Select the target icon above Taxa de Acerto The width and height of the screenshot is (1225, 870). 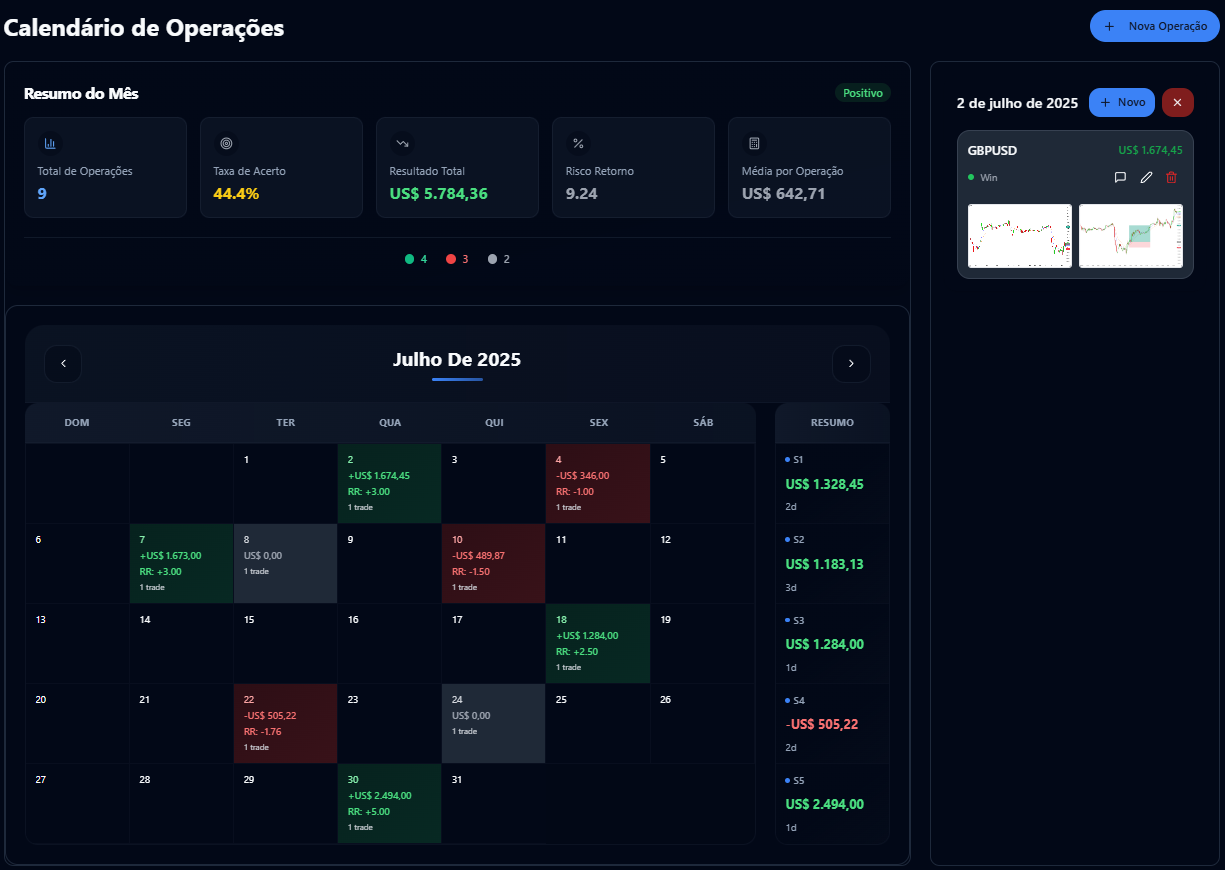(225, 143)
